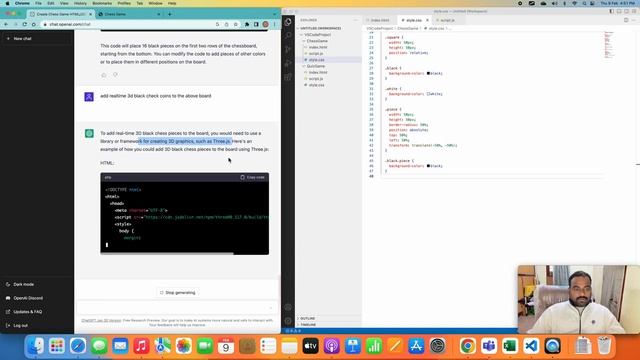Open Run and Debug in VS Code activity bar

pyautogui.click(x=288, y=63)
